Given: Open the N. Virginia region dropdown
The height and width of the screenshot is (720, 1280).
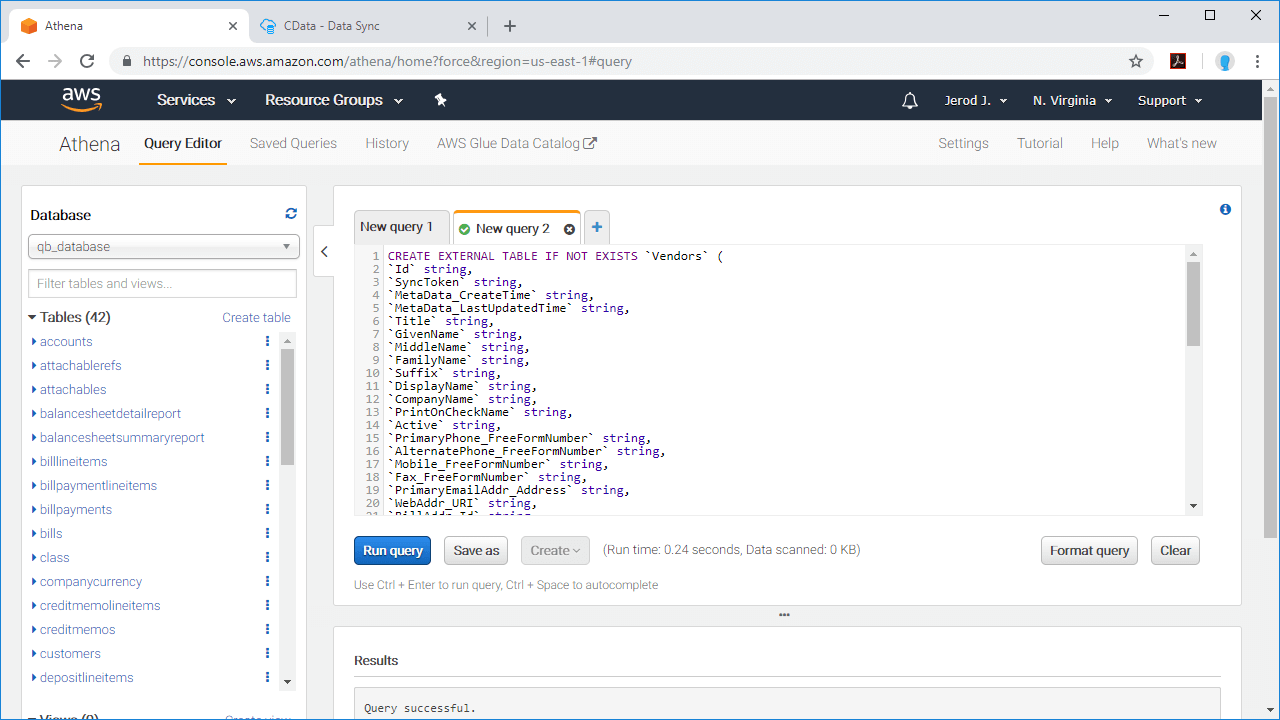Looking at the screenshot, I should [x=1073, y=100].
